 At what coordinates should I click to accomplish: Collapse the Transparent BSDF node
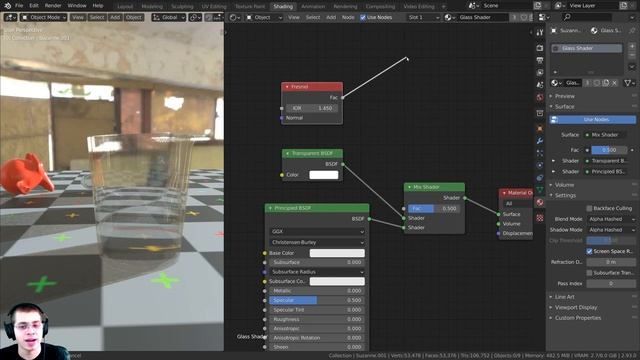(x=287, y=153)
